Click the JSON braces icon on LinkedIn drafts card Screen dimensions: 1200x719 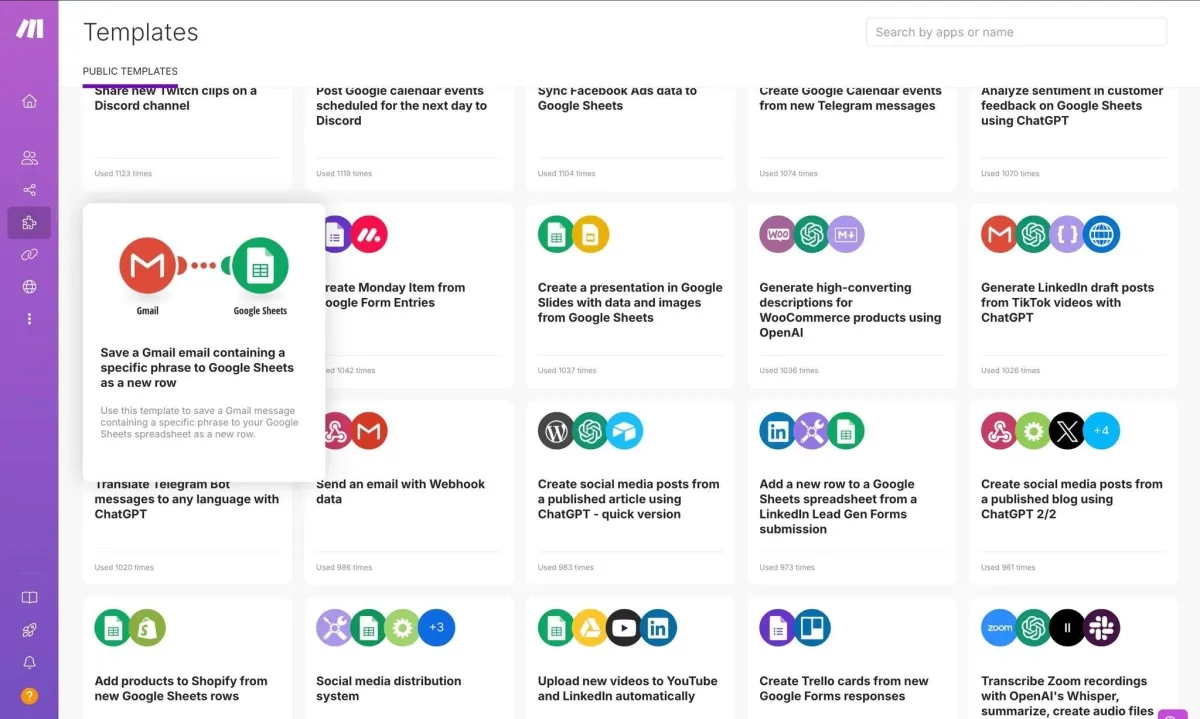(1068, 234)
